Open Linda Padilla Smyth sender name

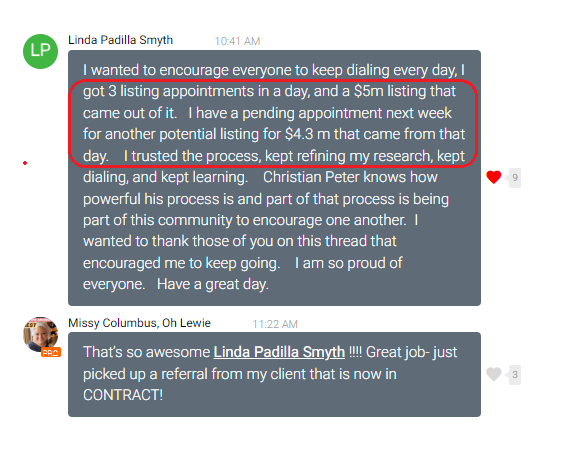pos(120,40)
